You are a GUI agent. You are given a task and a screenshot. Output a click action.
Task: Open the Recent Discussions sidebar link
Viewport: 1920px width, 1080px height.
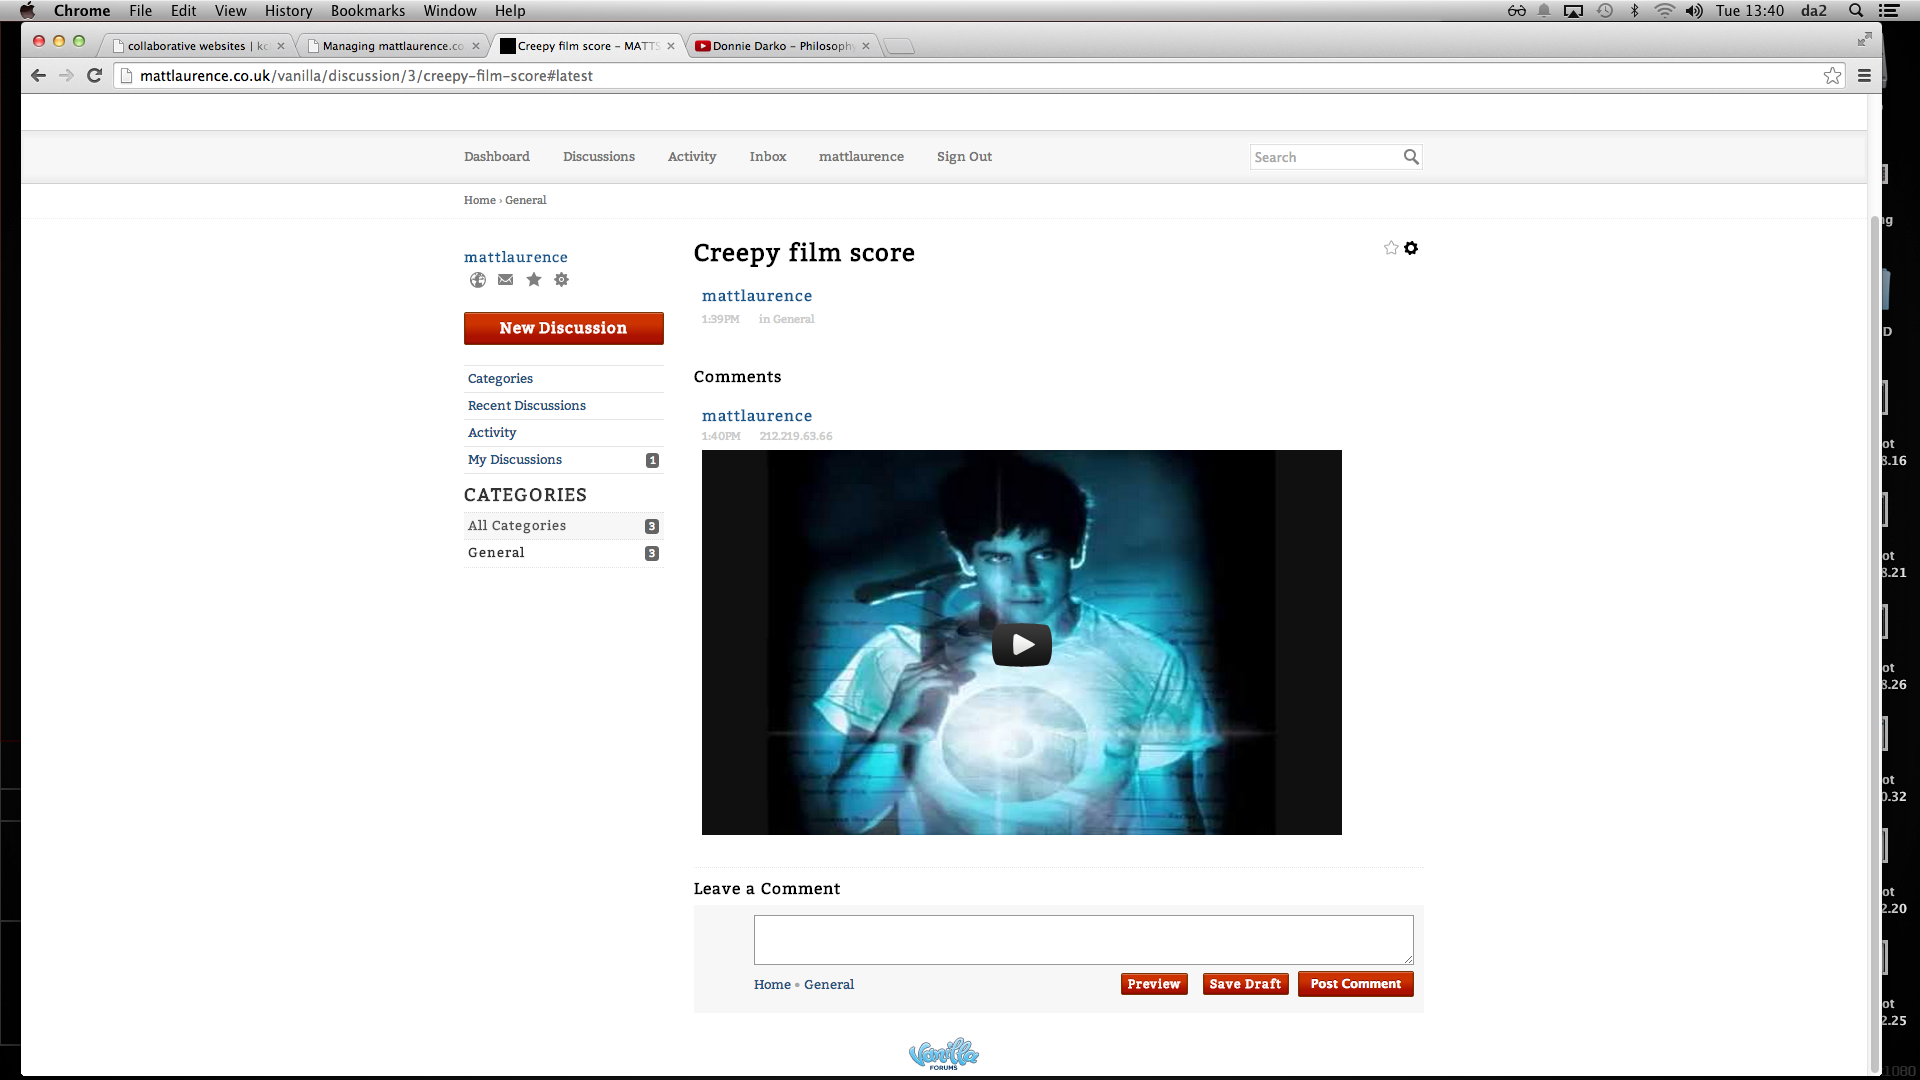pyautogui.click(x=527, y=406)
